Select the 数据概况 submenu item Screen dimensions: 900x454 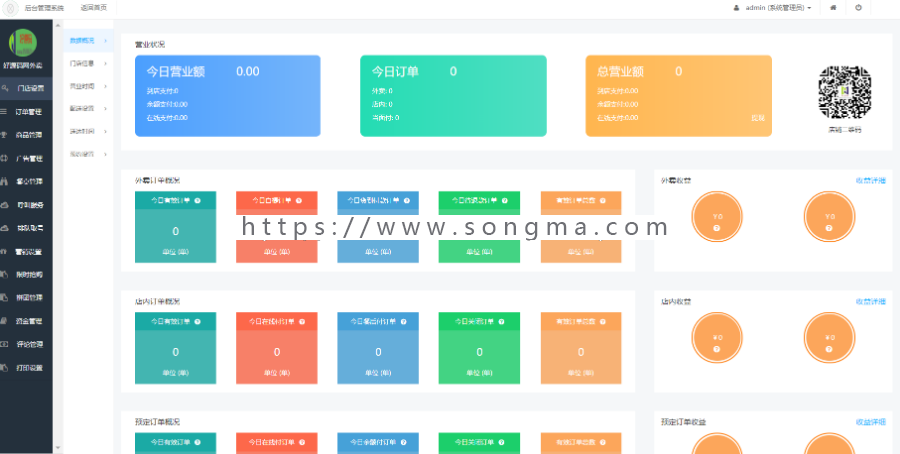[x=88, y=41]
